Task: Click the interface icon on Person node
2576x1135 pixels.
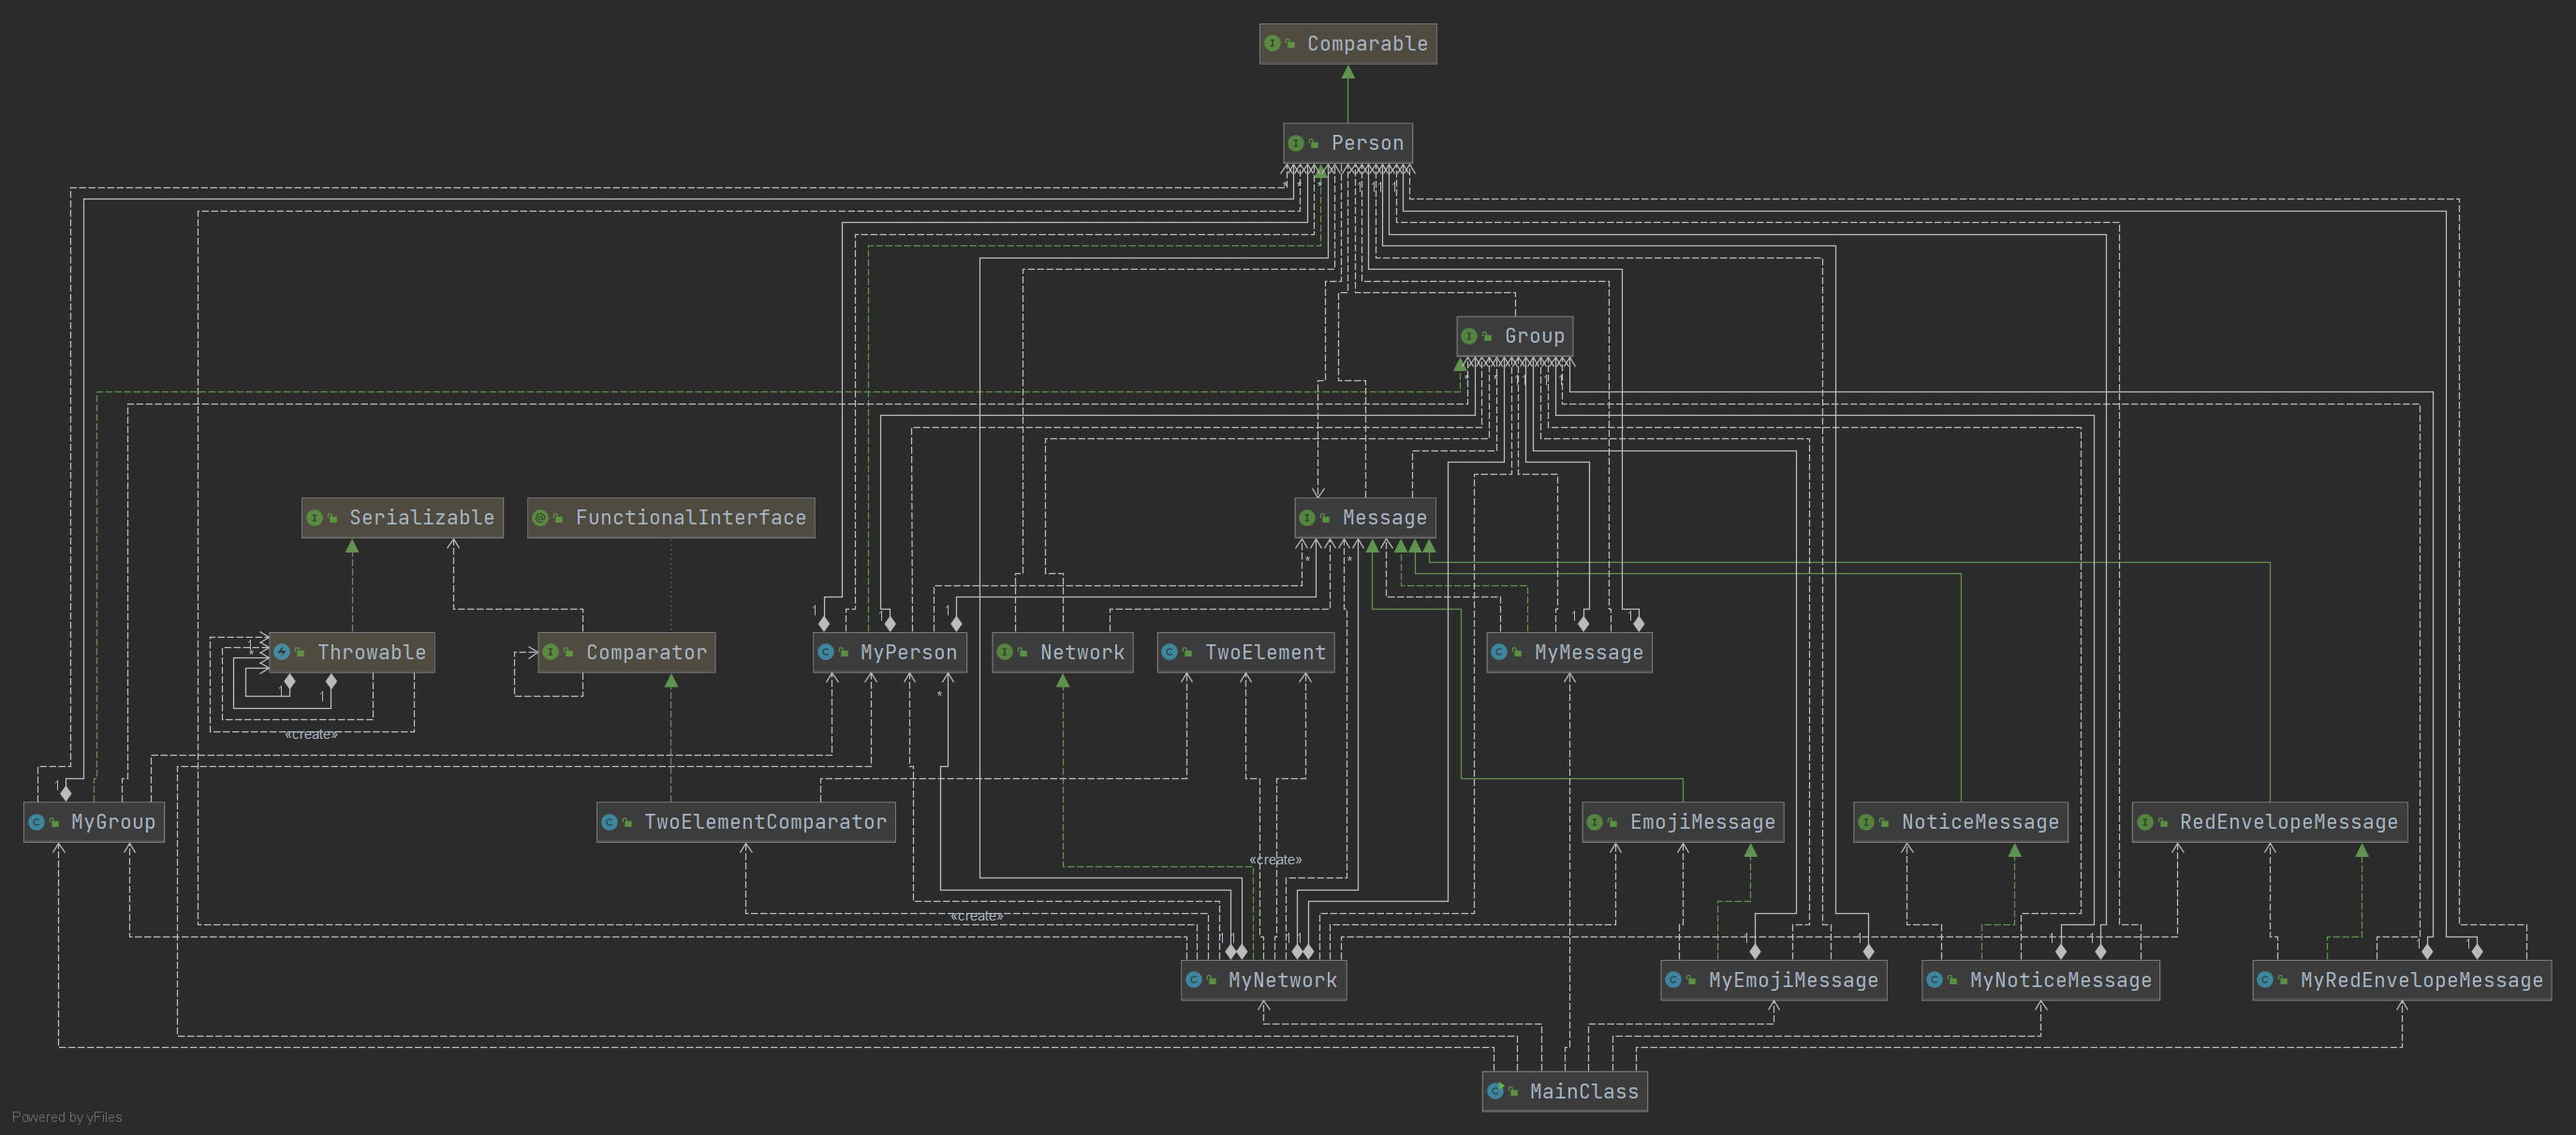Action: 1296,144
